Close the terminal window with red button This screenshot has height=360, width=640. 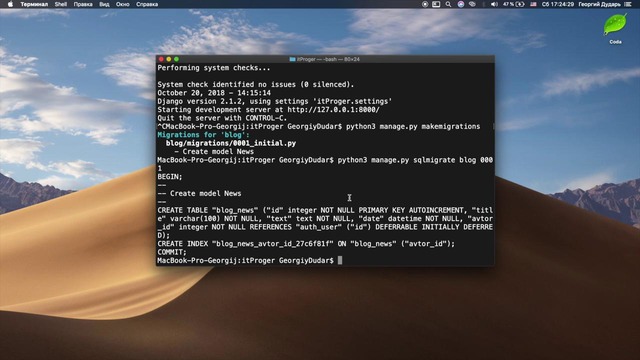(x=161, y=59)
